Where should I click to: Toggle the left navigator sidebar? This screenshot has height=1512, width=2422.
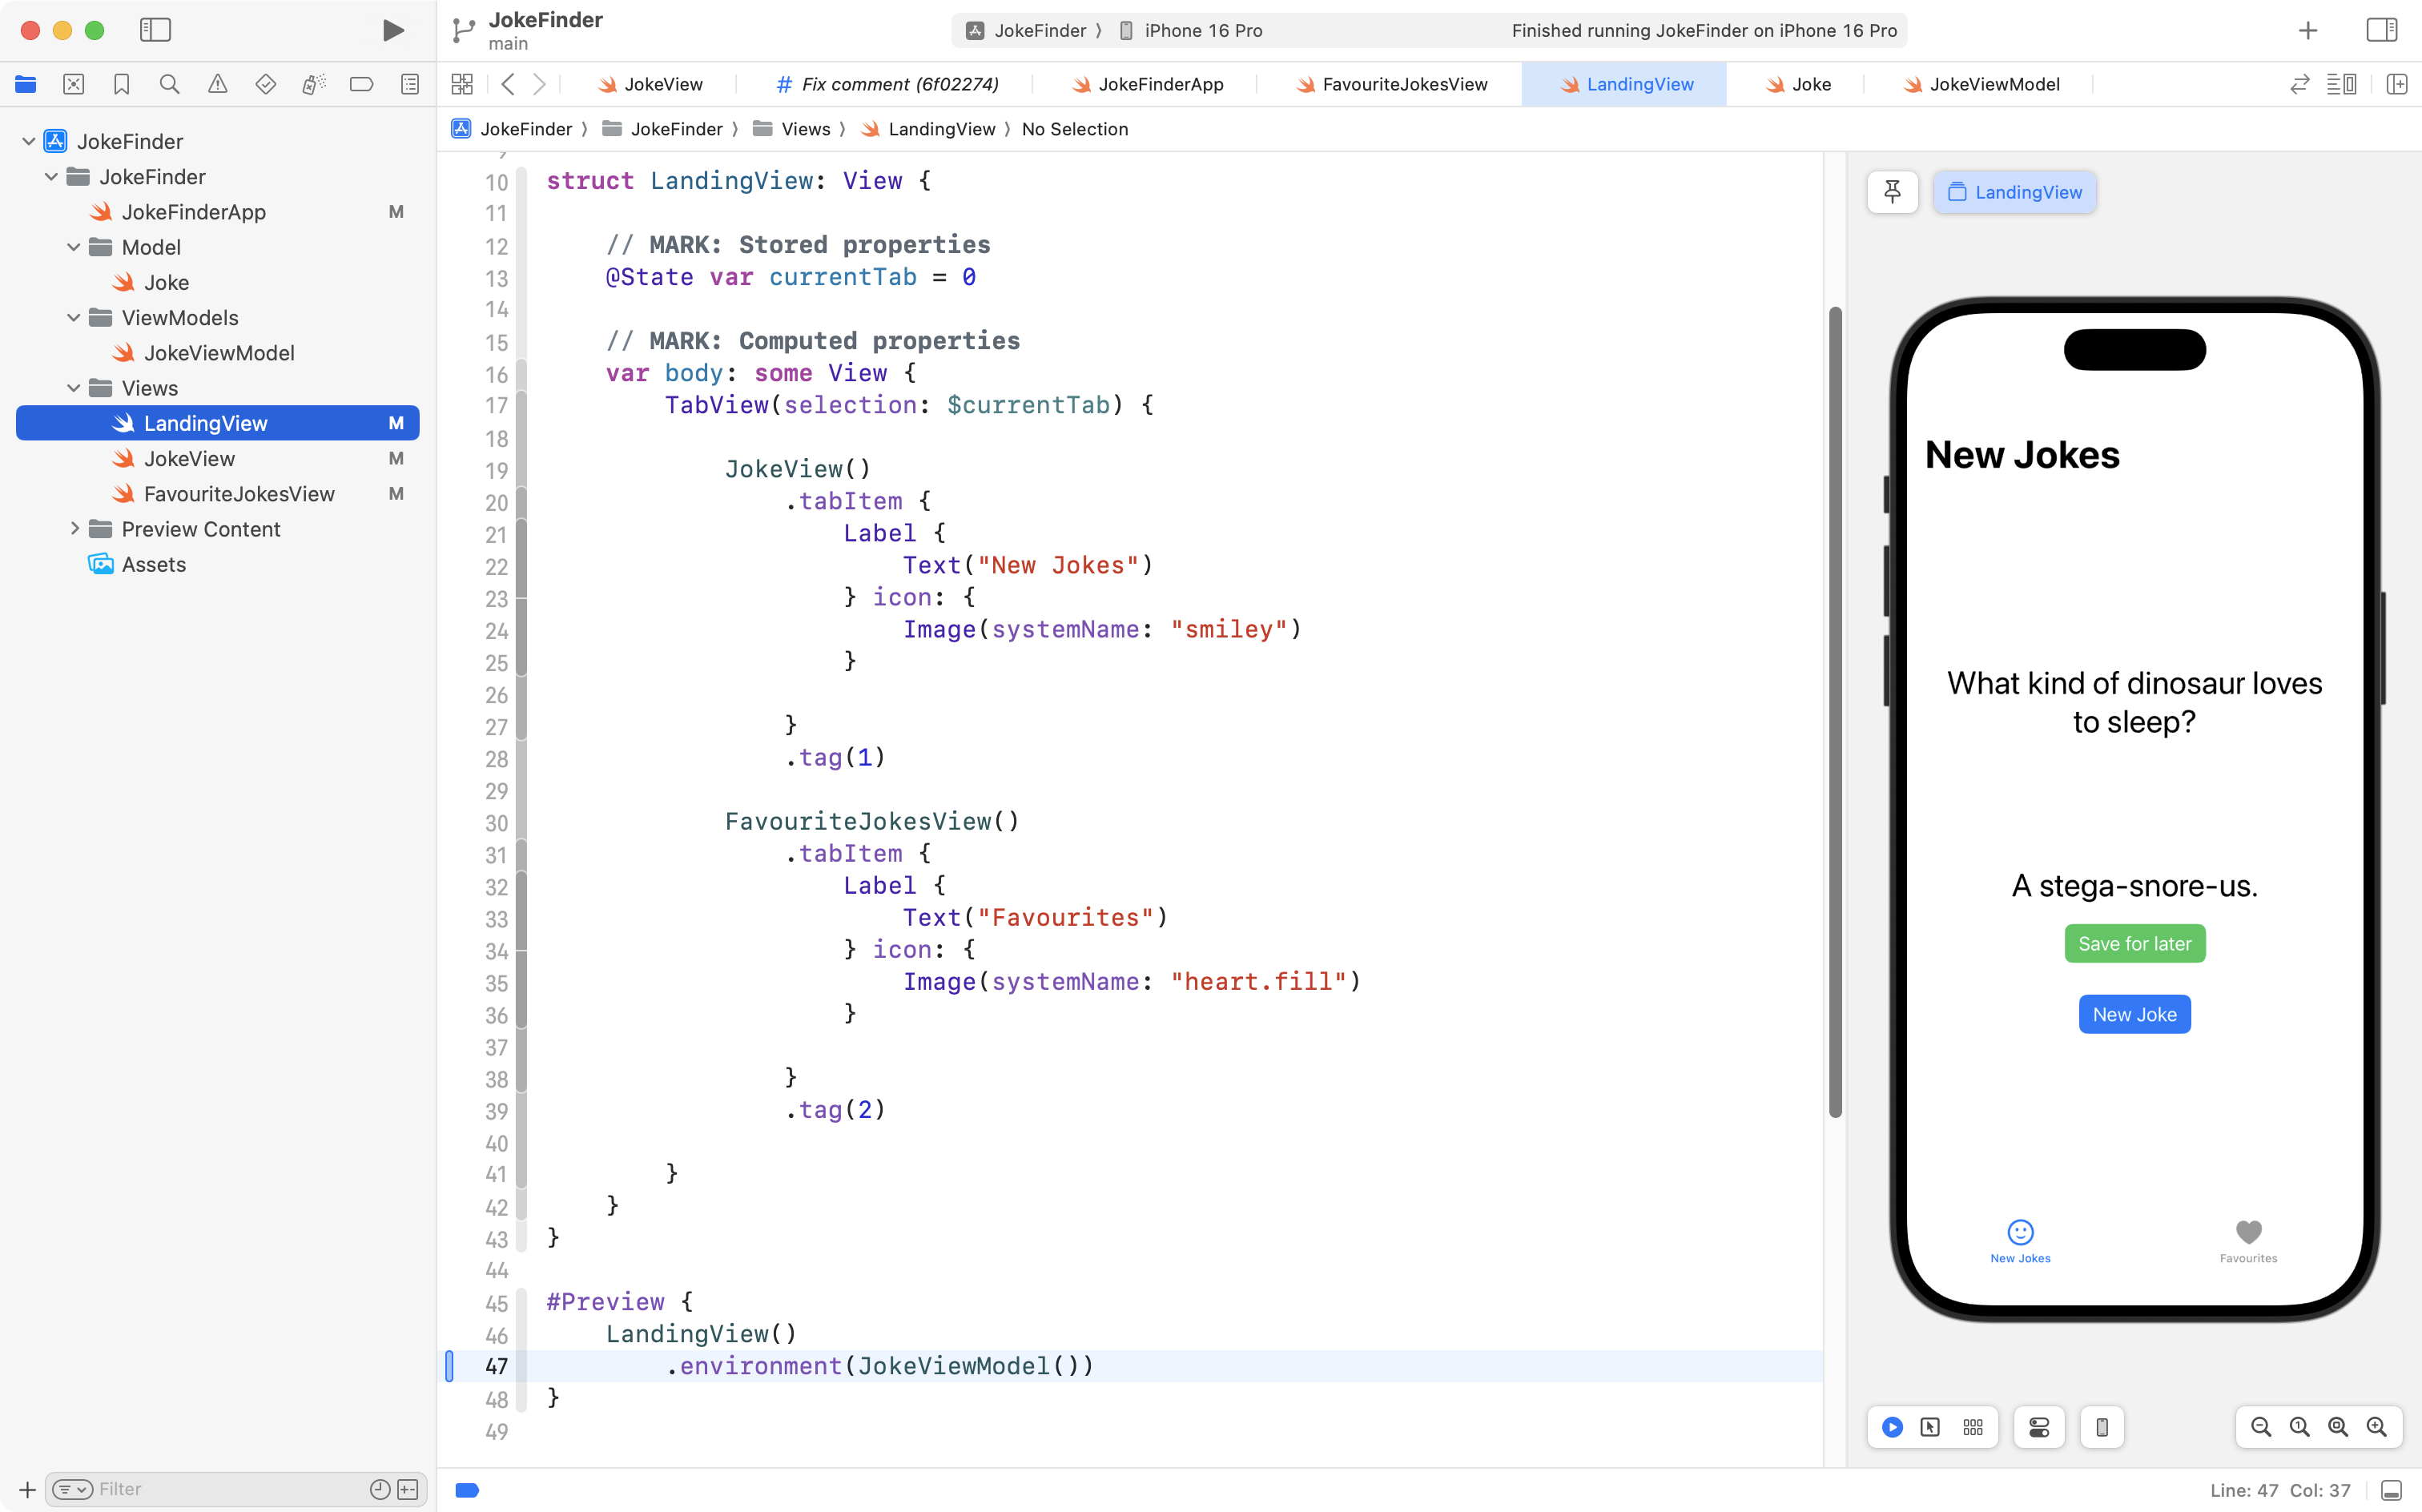click(x=155, y=30)
